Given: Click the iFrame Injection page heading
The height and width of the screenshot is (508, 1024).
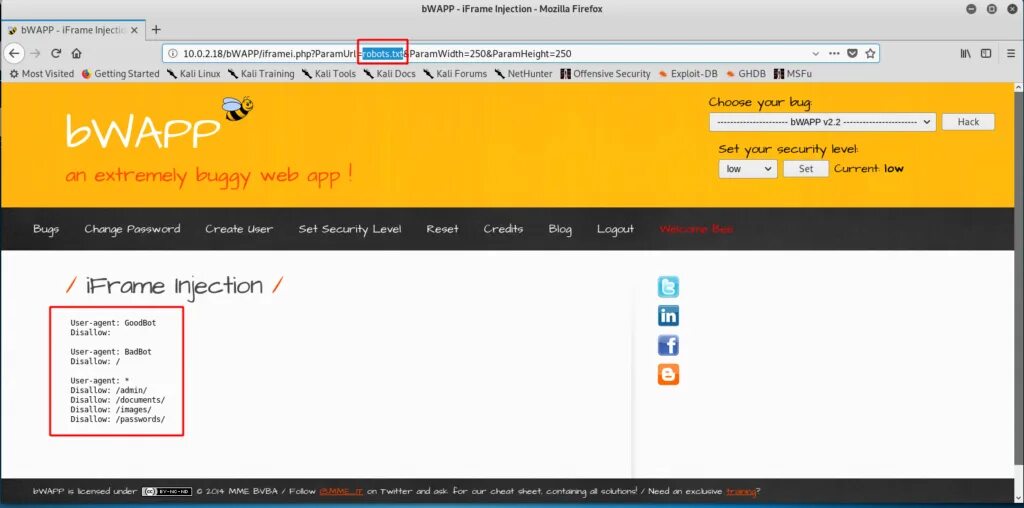Looking at the screenshot, I should [x=175, y=286].
